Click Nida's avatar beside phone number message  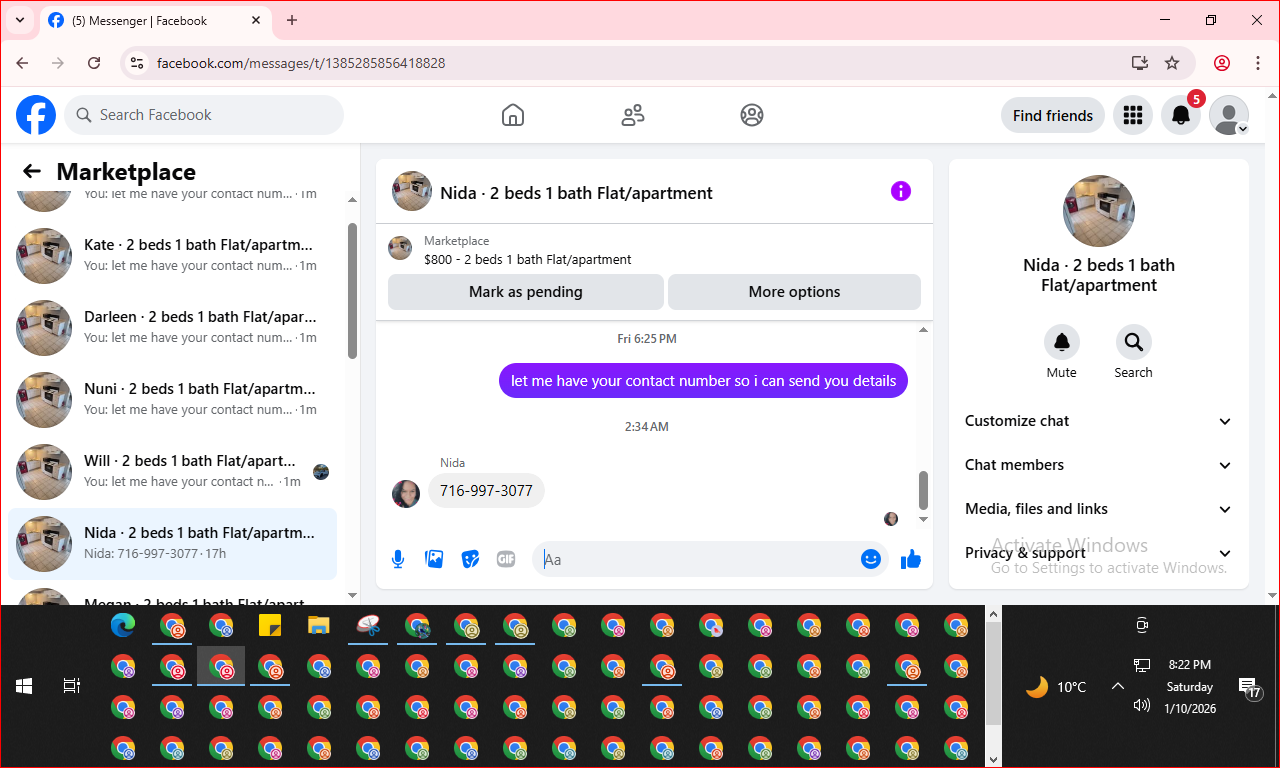click(406, 493)
